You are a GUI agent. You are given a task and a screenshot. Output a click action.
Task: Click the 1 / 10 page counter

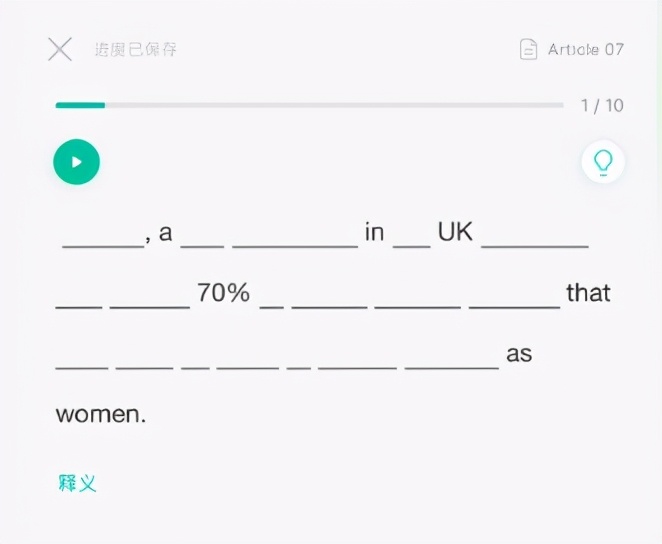pos(602,105)
